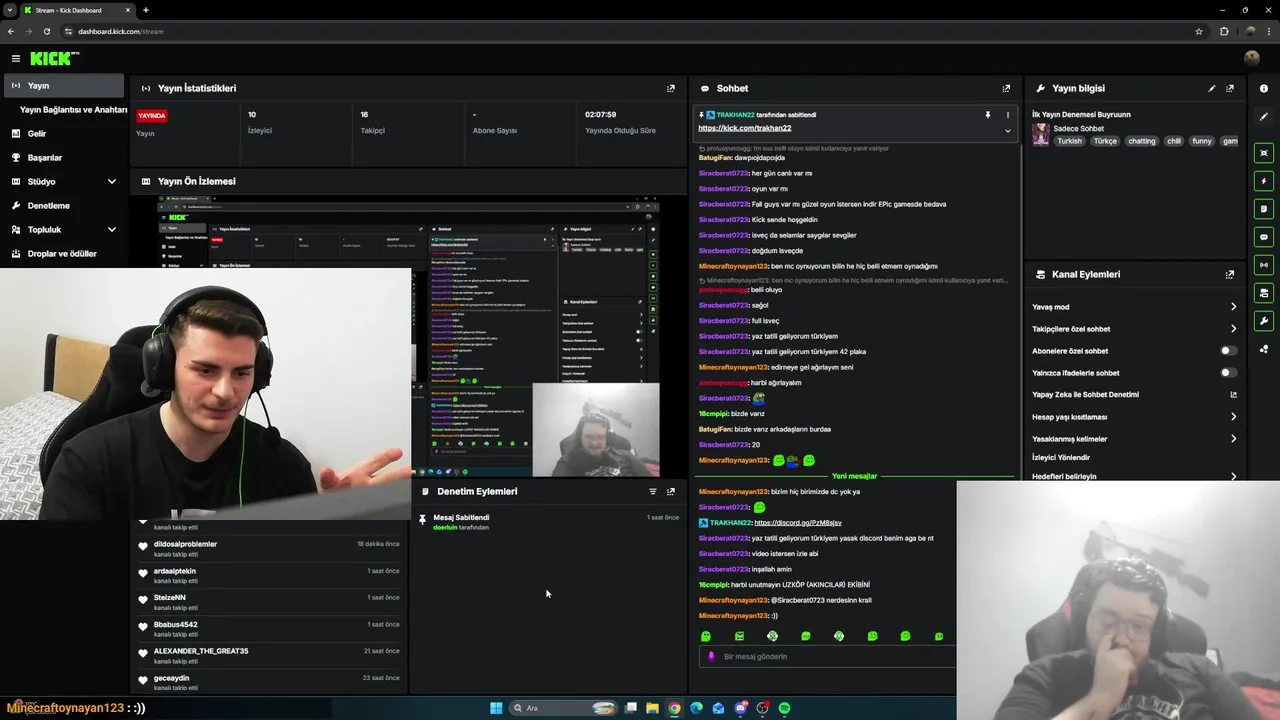Open Spotify from the taskbar
This screenshot has height=720, width=1280.
tap(784, 708)
